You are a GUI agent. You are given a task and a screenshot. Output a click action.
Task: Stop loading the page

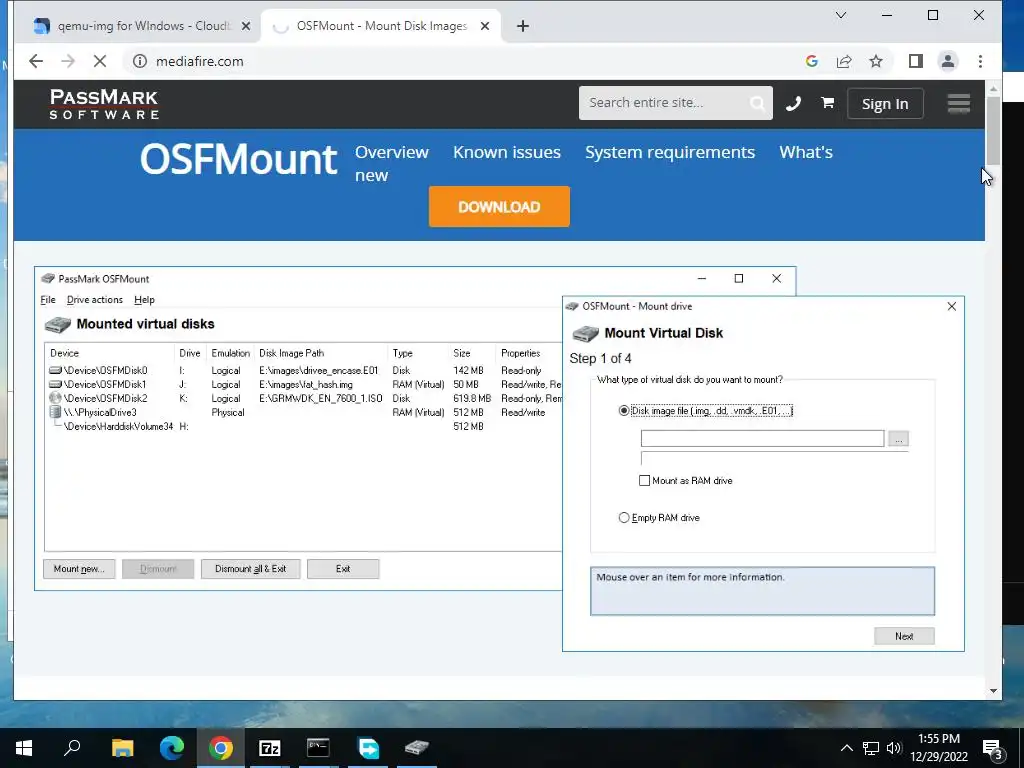100,61
